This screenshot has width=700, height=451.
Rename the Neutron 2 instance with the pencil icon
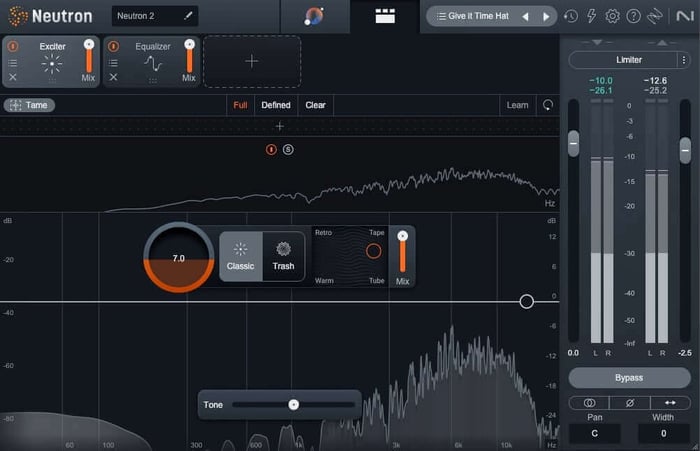point(188,16)
